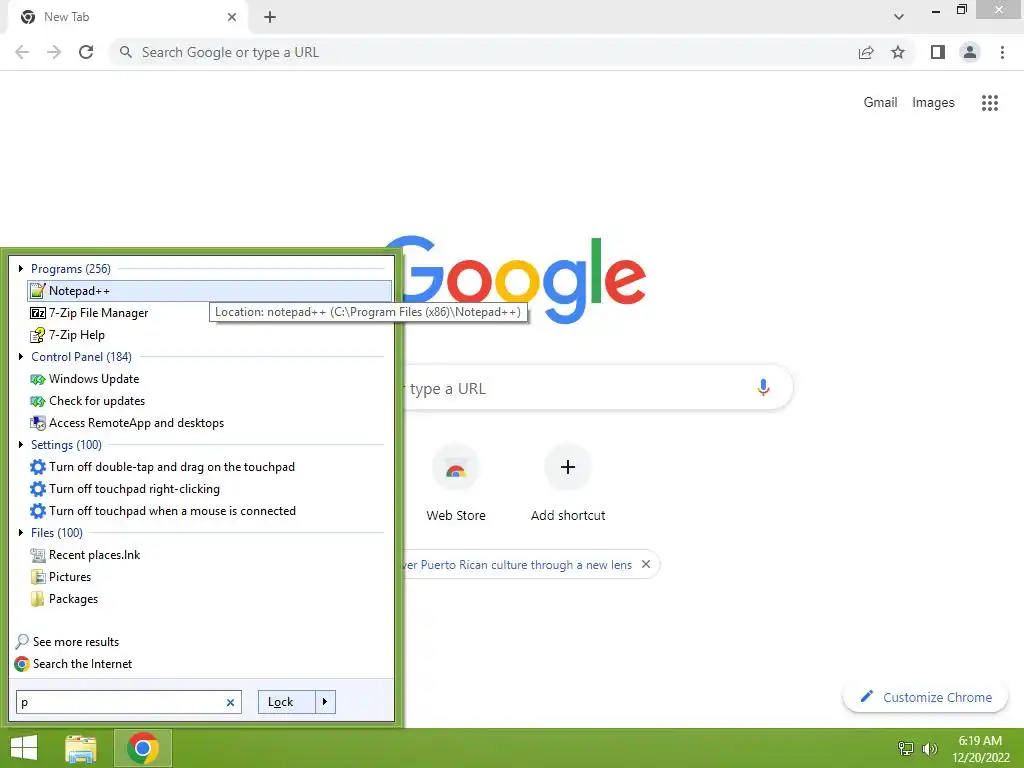Screen dimensions: 1024x768
Task: Click gear icon beside touchpad right-clicking
Action: (38, 489)
